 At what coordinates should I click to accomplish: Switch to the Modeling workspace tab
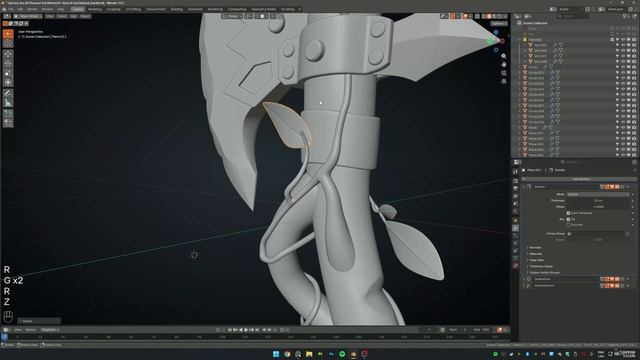95,9
